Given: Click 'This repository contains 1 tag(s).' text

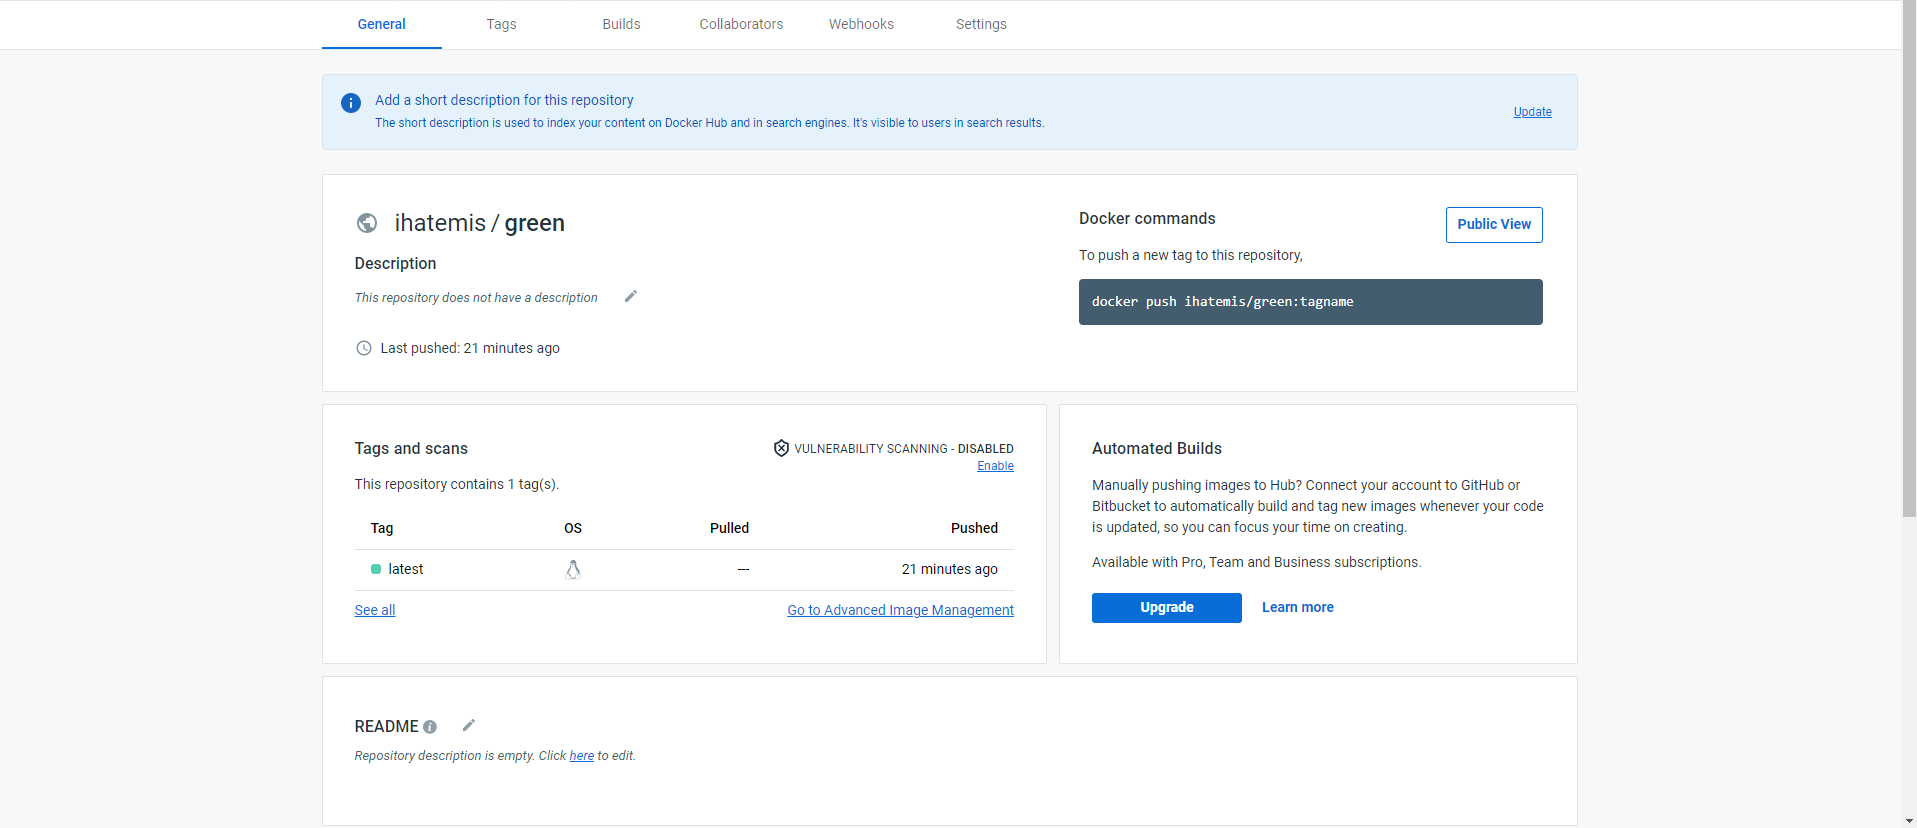Looking at the screenshot, I should [x=457, y=484].
